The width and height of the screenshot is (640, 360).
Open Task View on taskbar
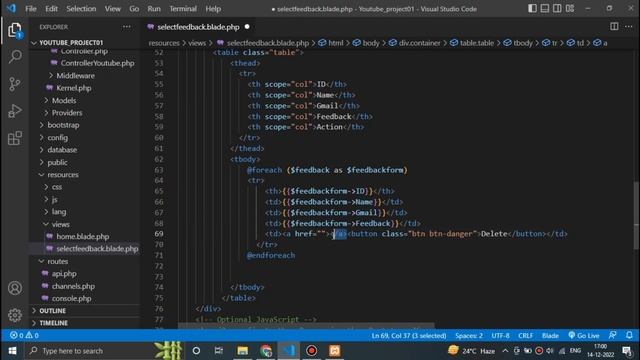[219, 351]
